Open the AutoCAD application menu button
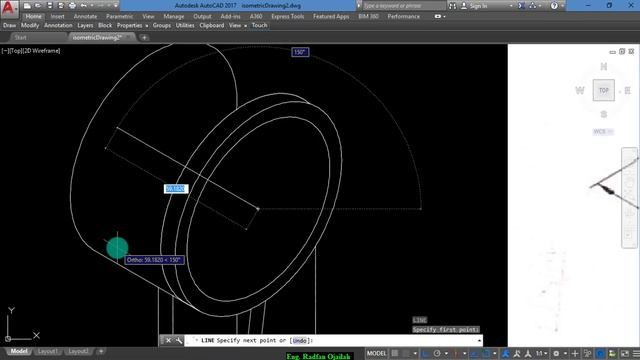 click(x=9, y=8)
